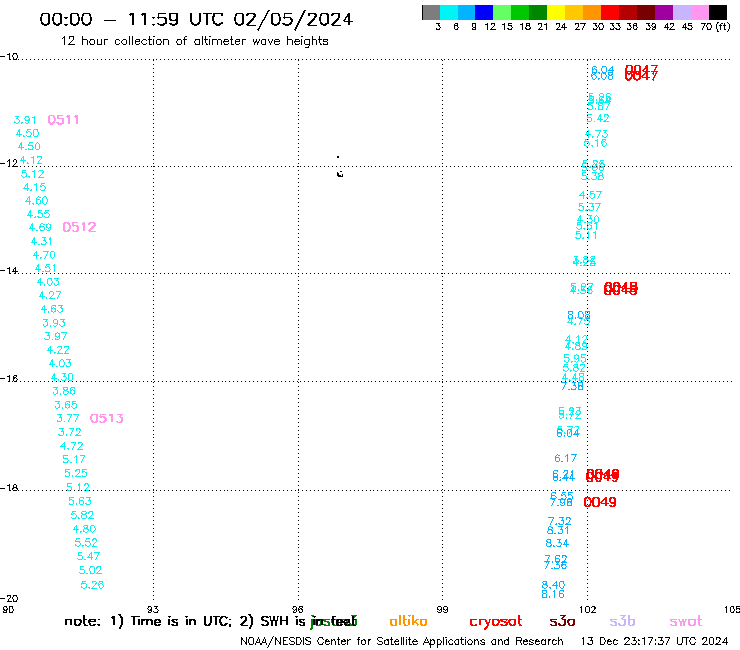Click the 5.26 wave height reading

tap(92, 584)
